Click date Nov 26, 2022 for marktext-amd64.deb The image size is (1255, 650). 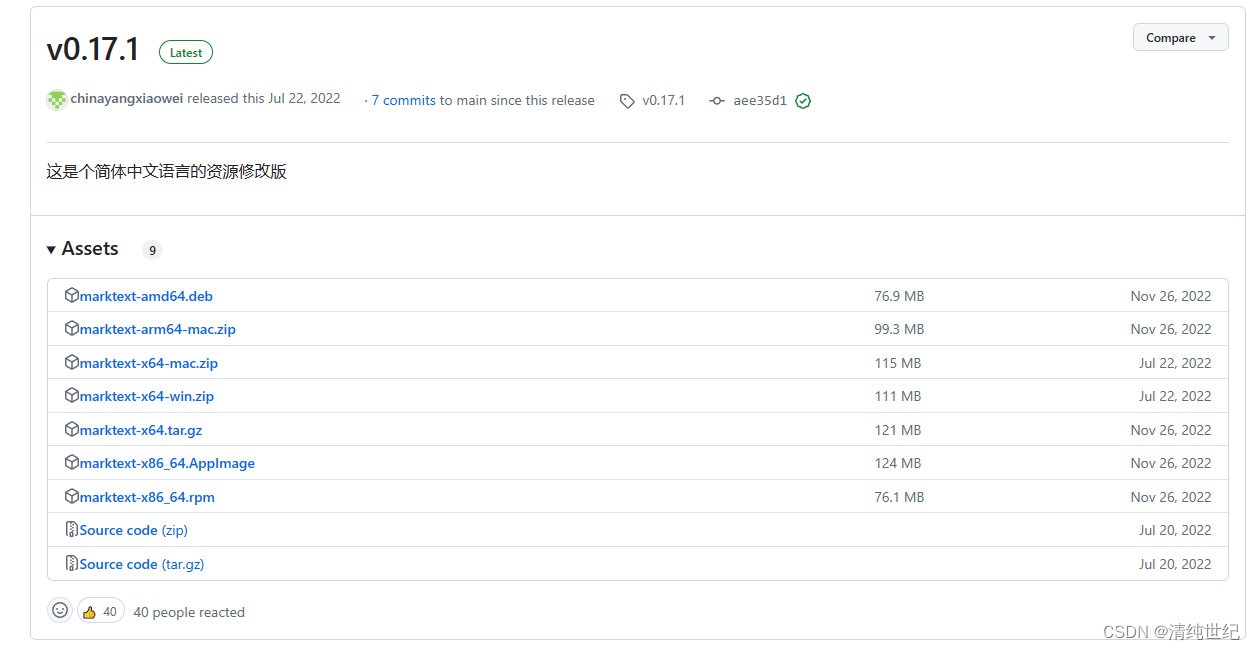click(x=1171, y=296)
